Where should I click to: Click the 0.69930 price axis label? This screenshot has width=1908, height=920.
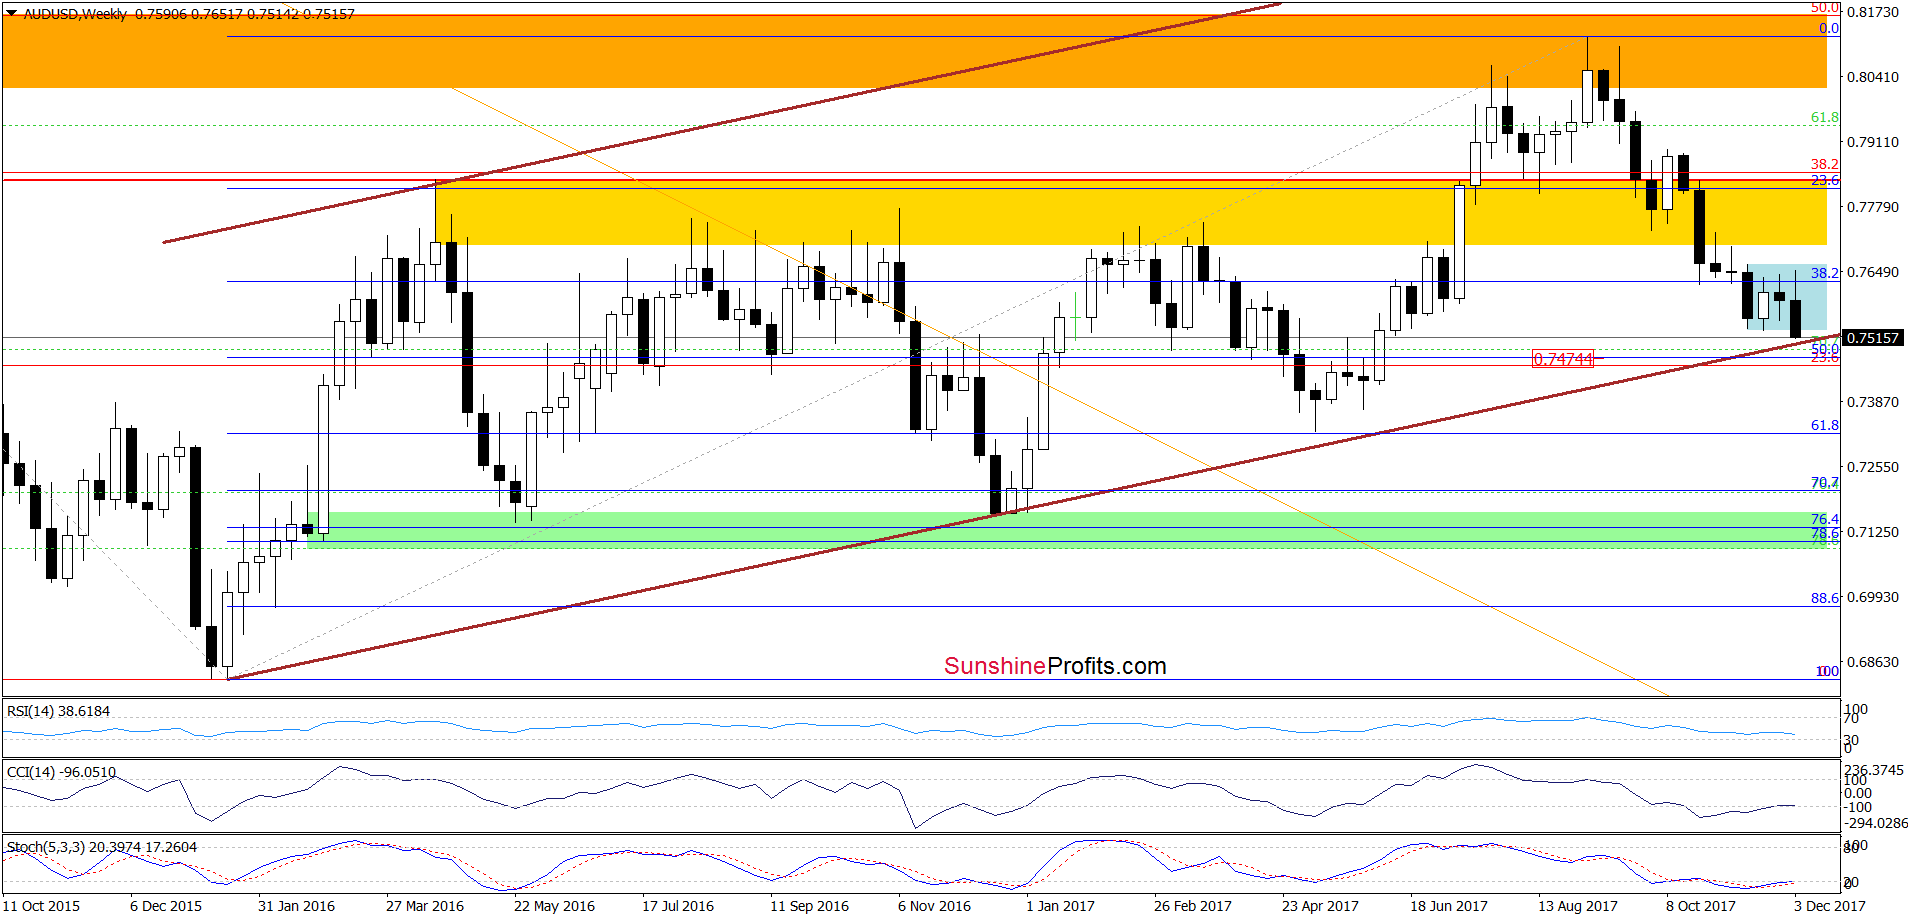pyautogui.click(x=1872, y=597)
